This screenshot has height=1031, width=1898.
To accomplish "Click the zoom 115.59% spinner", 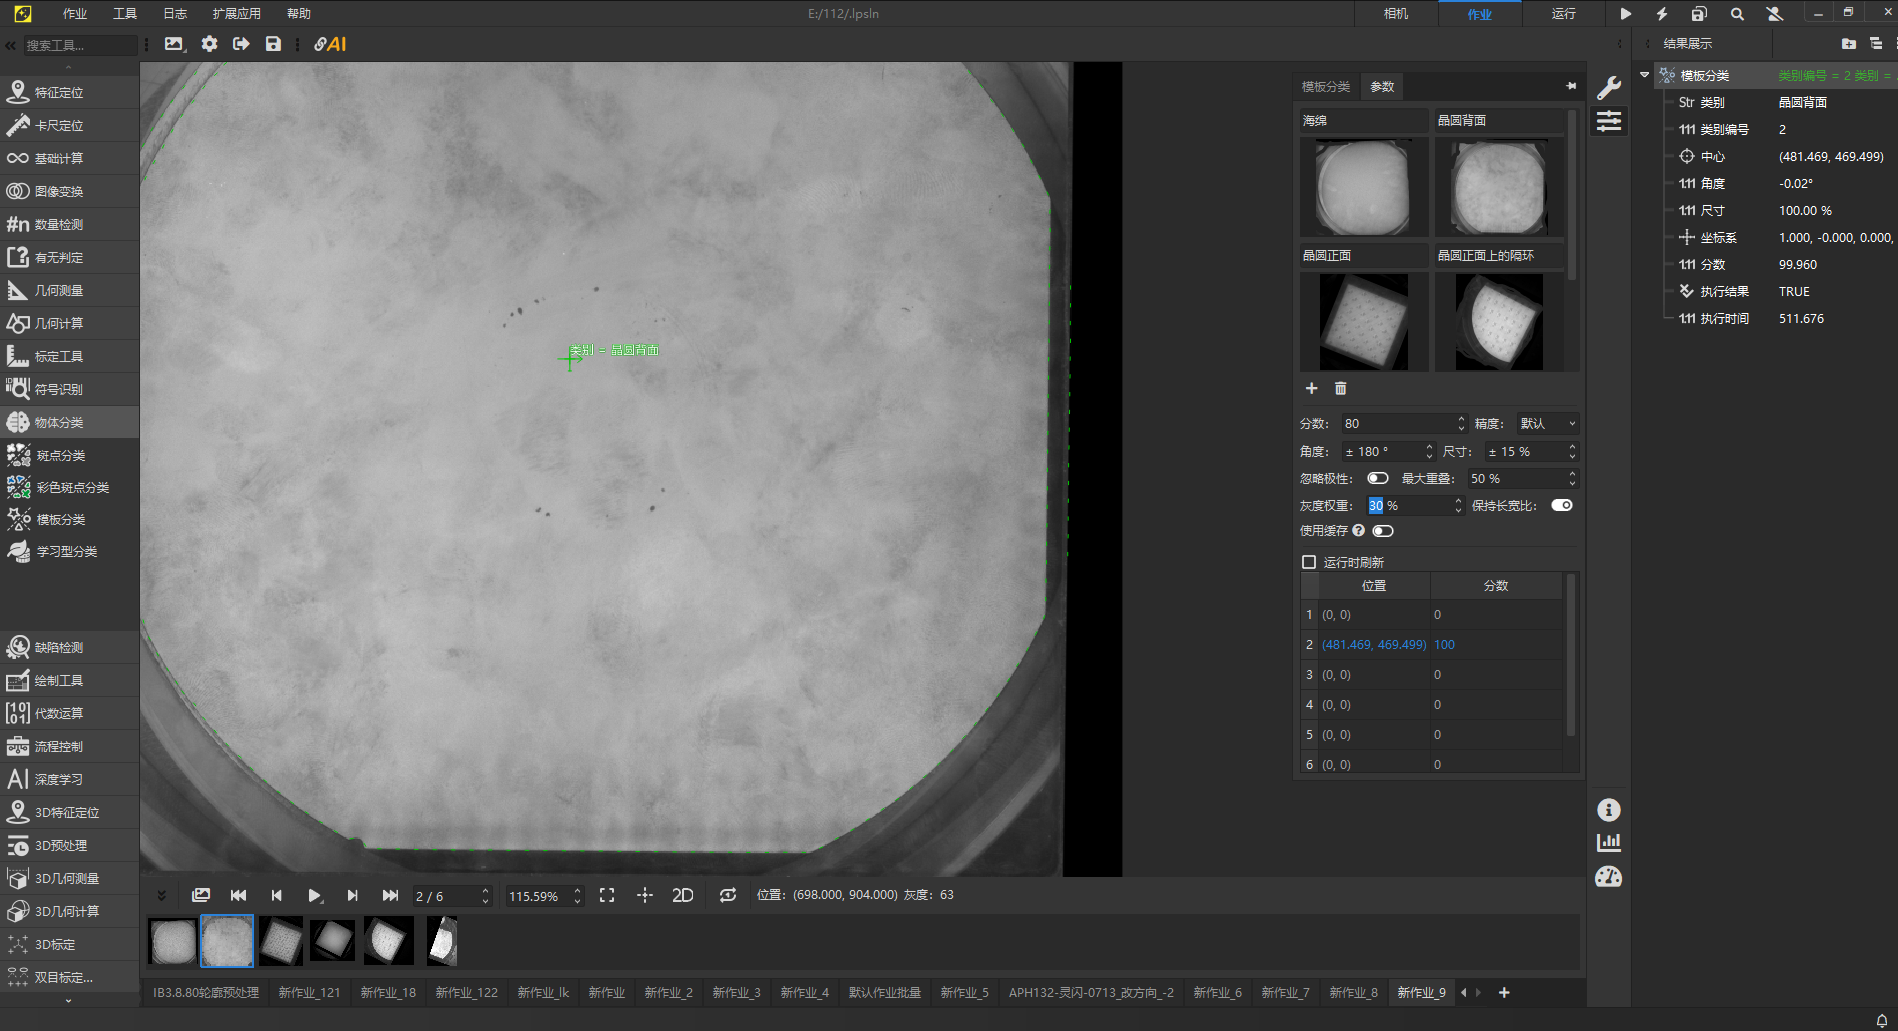I will (544, 896).
